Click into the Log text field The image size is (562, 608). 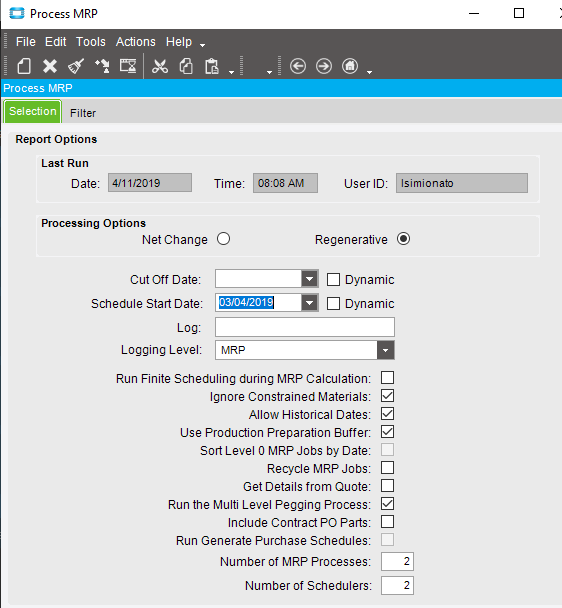click(305, 327)
